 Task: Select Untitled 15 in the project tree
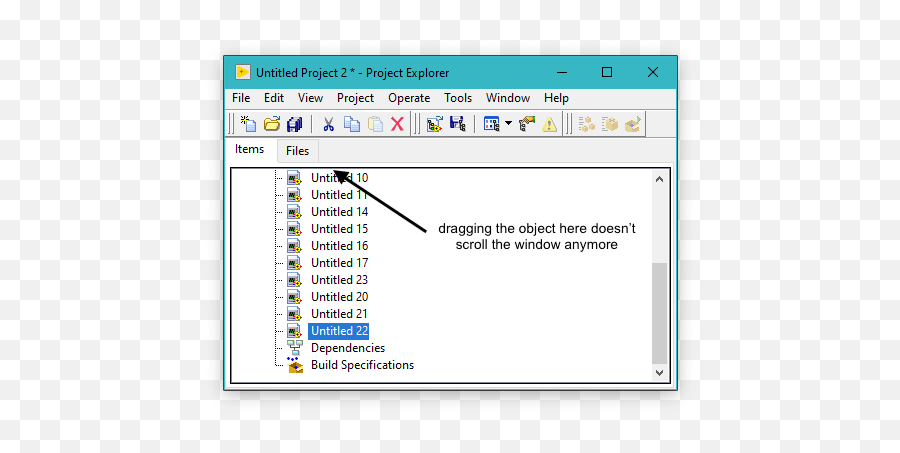point(340,229)
